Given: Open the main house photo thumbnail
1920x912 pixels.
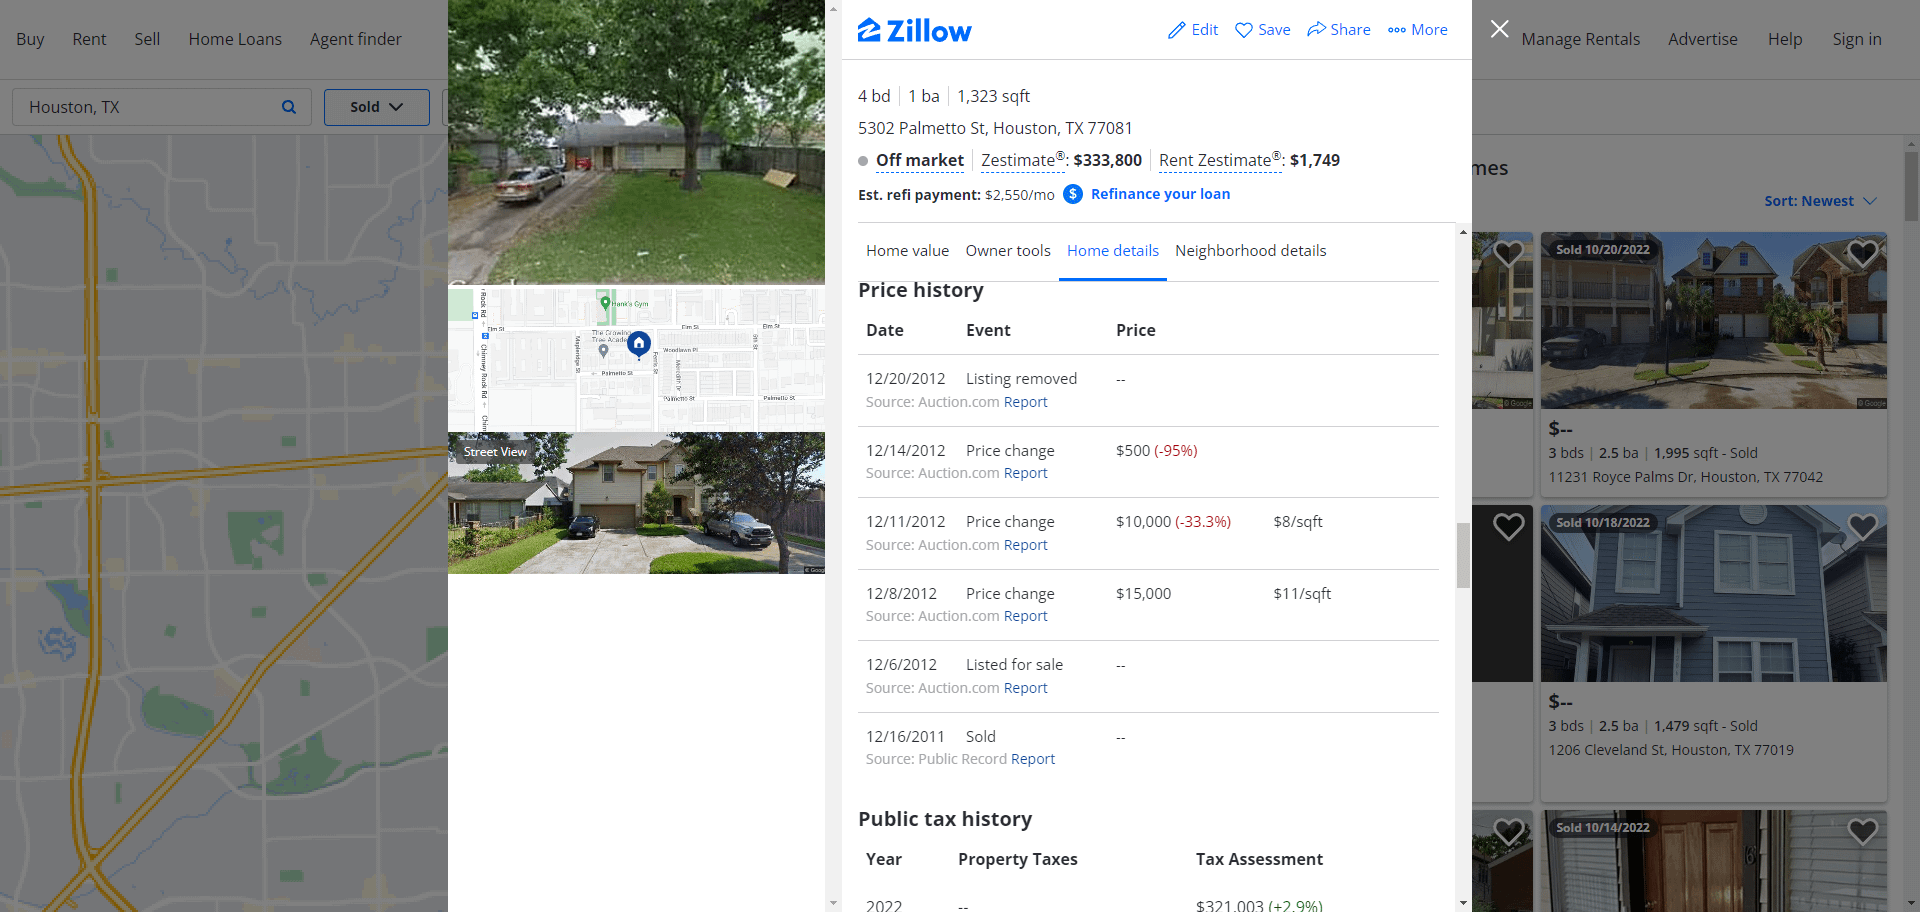Looking at the screenshot, I should [x=636, y=142].
